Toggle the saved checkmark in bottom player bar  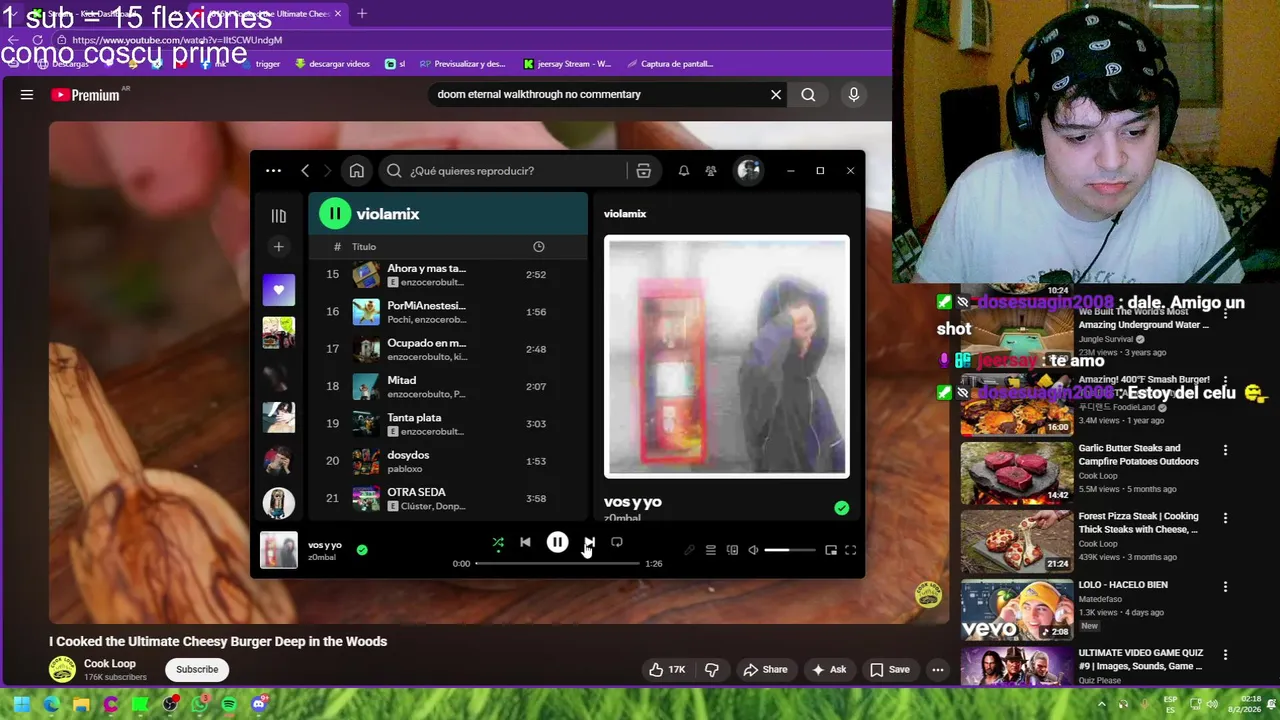[362, 549]
